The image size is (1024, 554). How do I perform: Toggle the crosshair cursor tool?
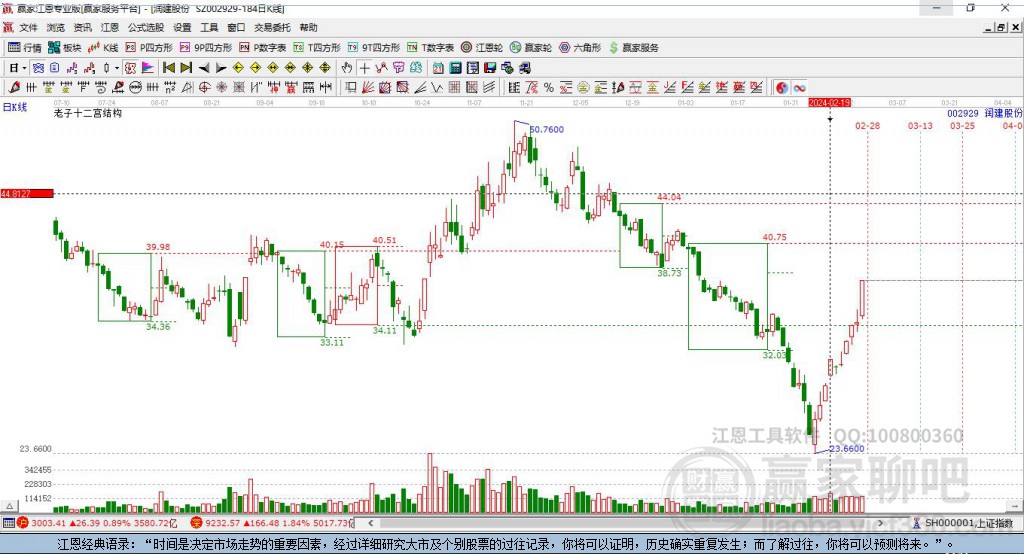coord(364,68)
